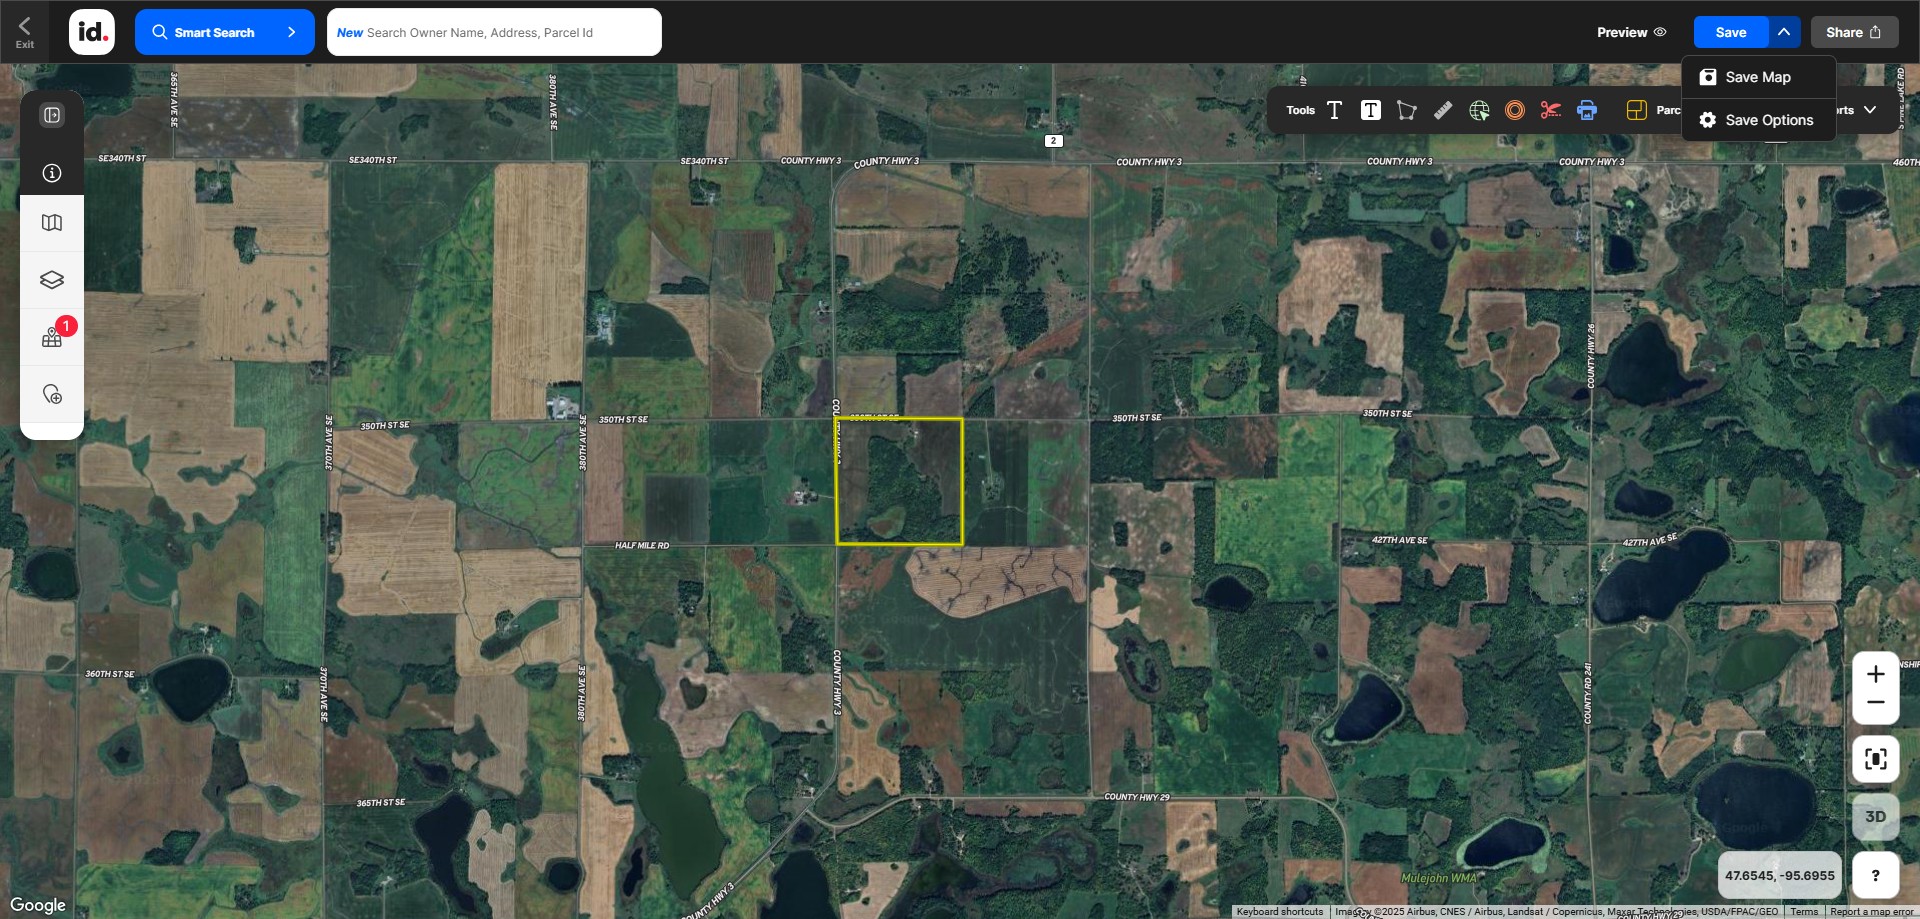Choose Save Map from menu
The width and height of the screenshot is (1920, 919).
click(1757, 77)
